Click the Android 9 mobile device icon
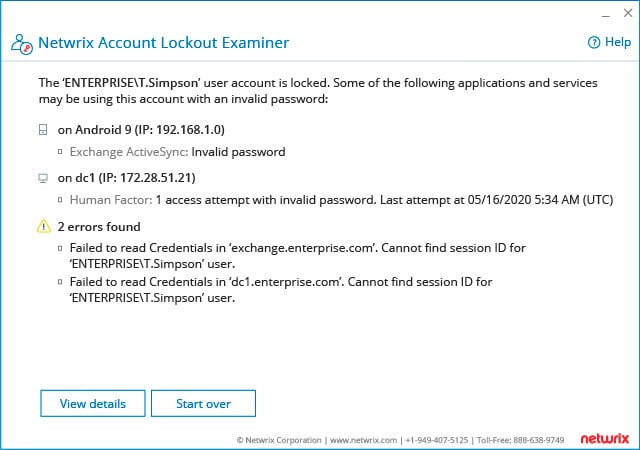640x450 pixels. pos(43,130)
